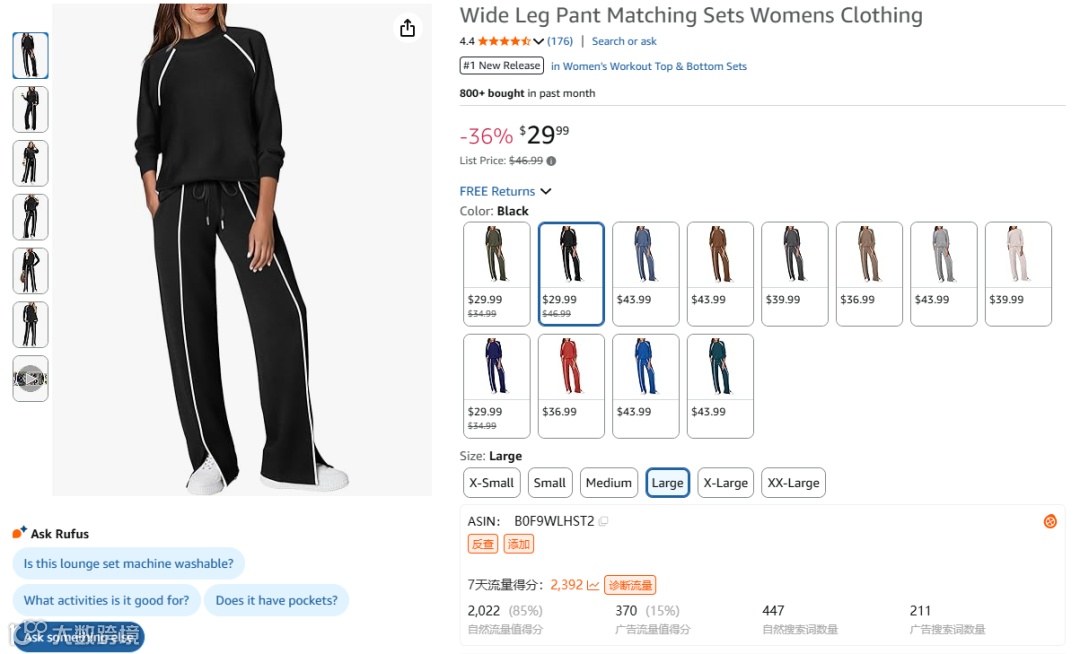This screenshot has height=654, width=1080.
Task: Open the orange extension icon in ASIN panel
Action: tap(1050, 521)
